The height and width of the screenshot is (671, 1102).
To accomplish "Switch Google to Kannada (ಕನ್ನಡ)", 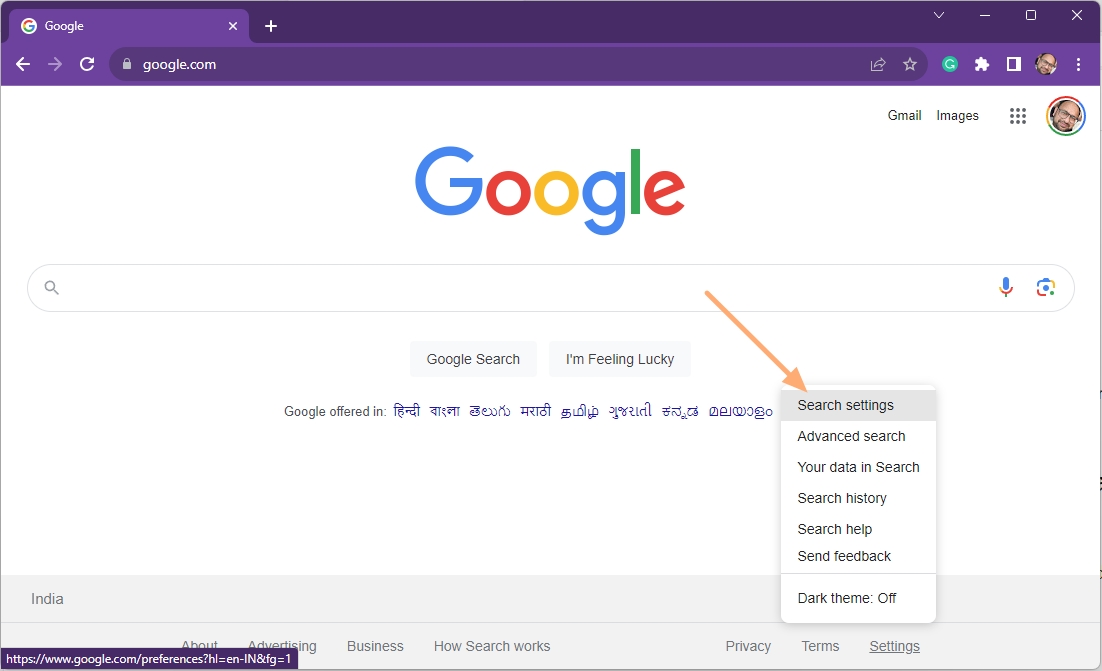I will point(680,411).
